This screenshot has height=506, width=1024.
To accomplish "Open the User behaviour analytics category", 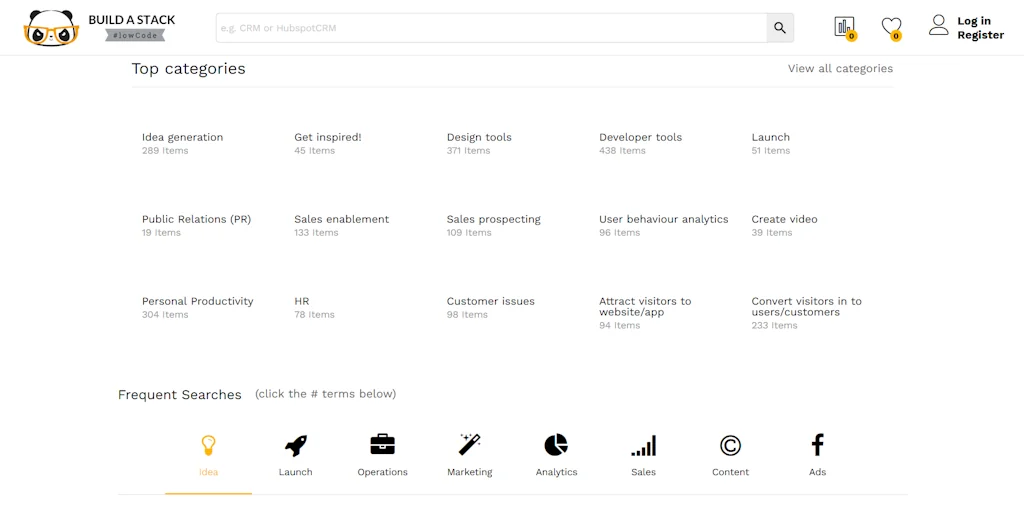I will (x=664, y=219).
